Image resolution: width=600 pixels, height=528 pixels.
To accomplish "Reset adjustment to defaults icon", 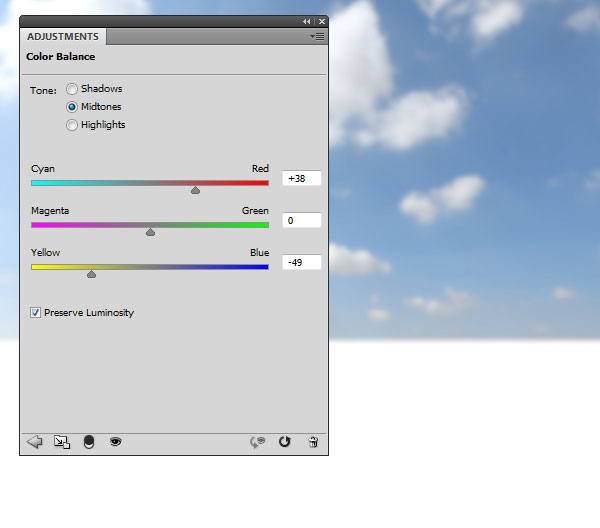I will coord(285,442).
